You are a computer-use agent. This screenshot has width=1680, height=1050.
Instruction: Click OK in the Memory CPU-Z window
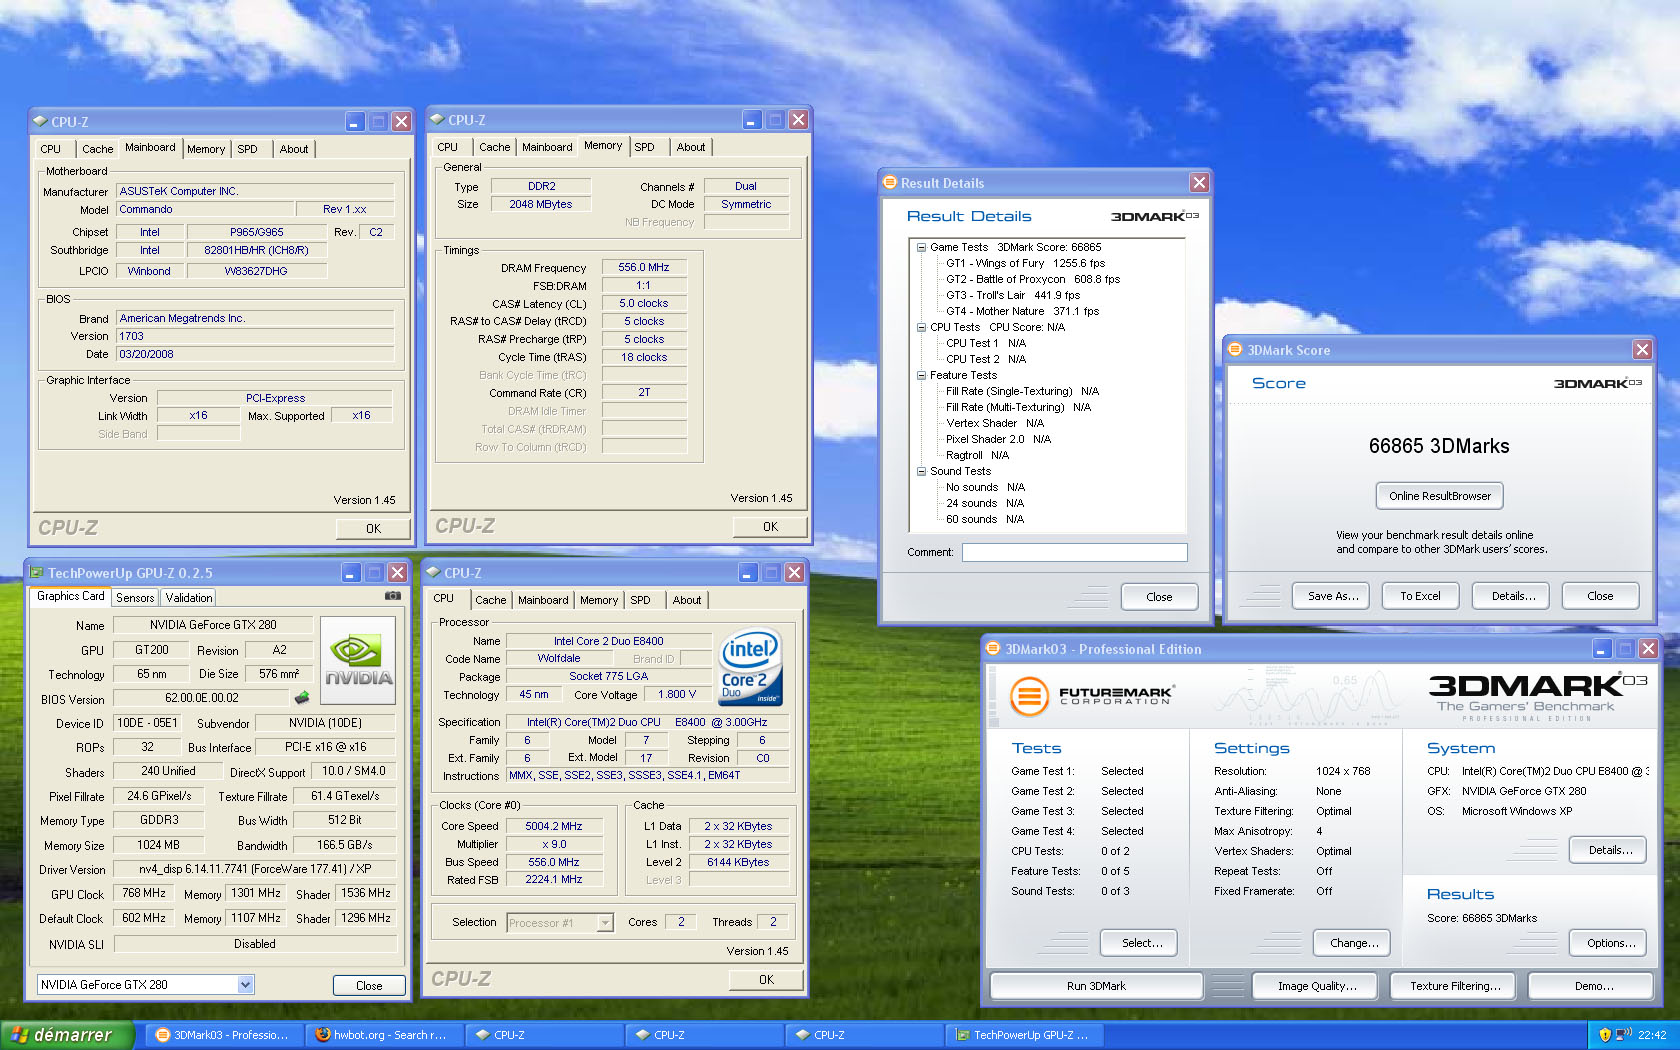pyautogui.click(x=770, y=527)
